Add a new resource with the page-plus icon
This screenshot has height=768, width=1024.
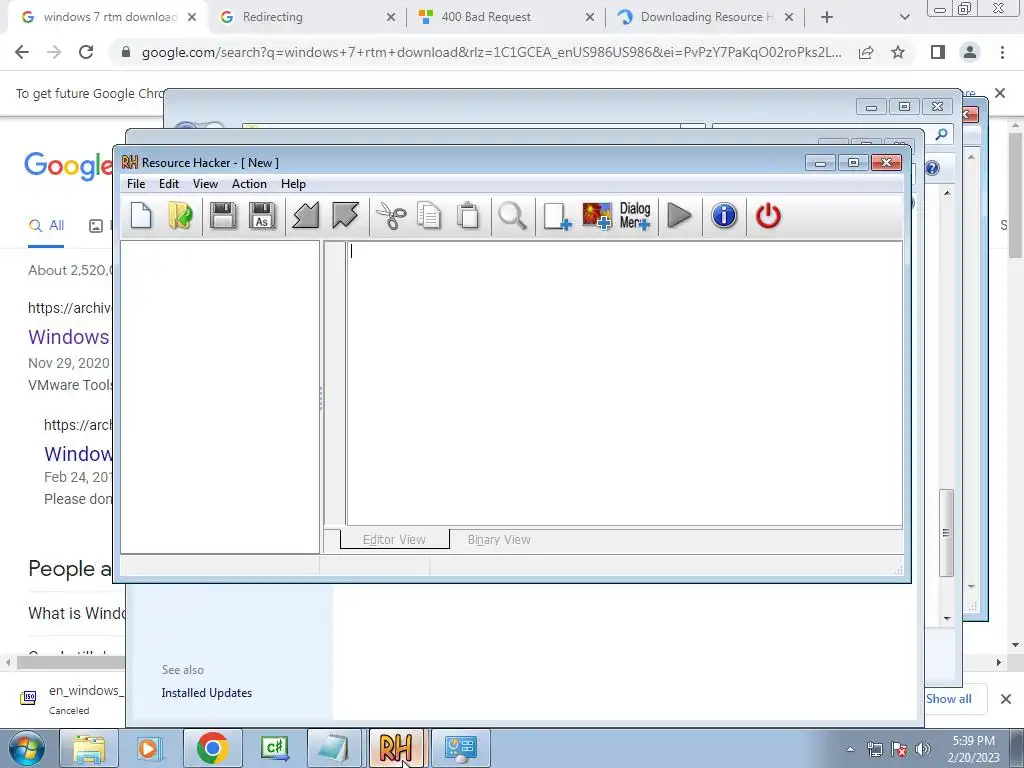coord(557,216)
